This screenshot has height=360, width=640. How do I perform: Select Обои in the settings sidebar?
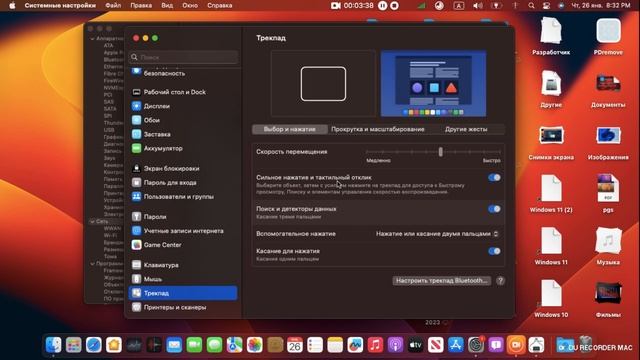pos(183,120)
